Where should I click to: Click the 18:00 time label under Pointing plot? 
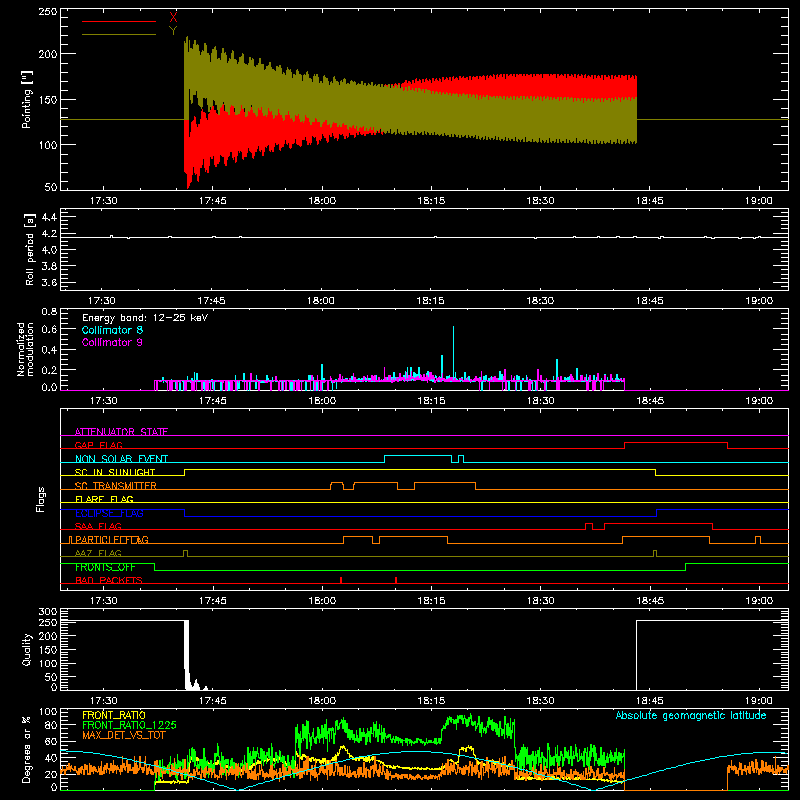pos(322,201)
